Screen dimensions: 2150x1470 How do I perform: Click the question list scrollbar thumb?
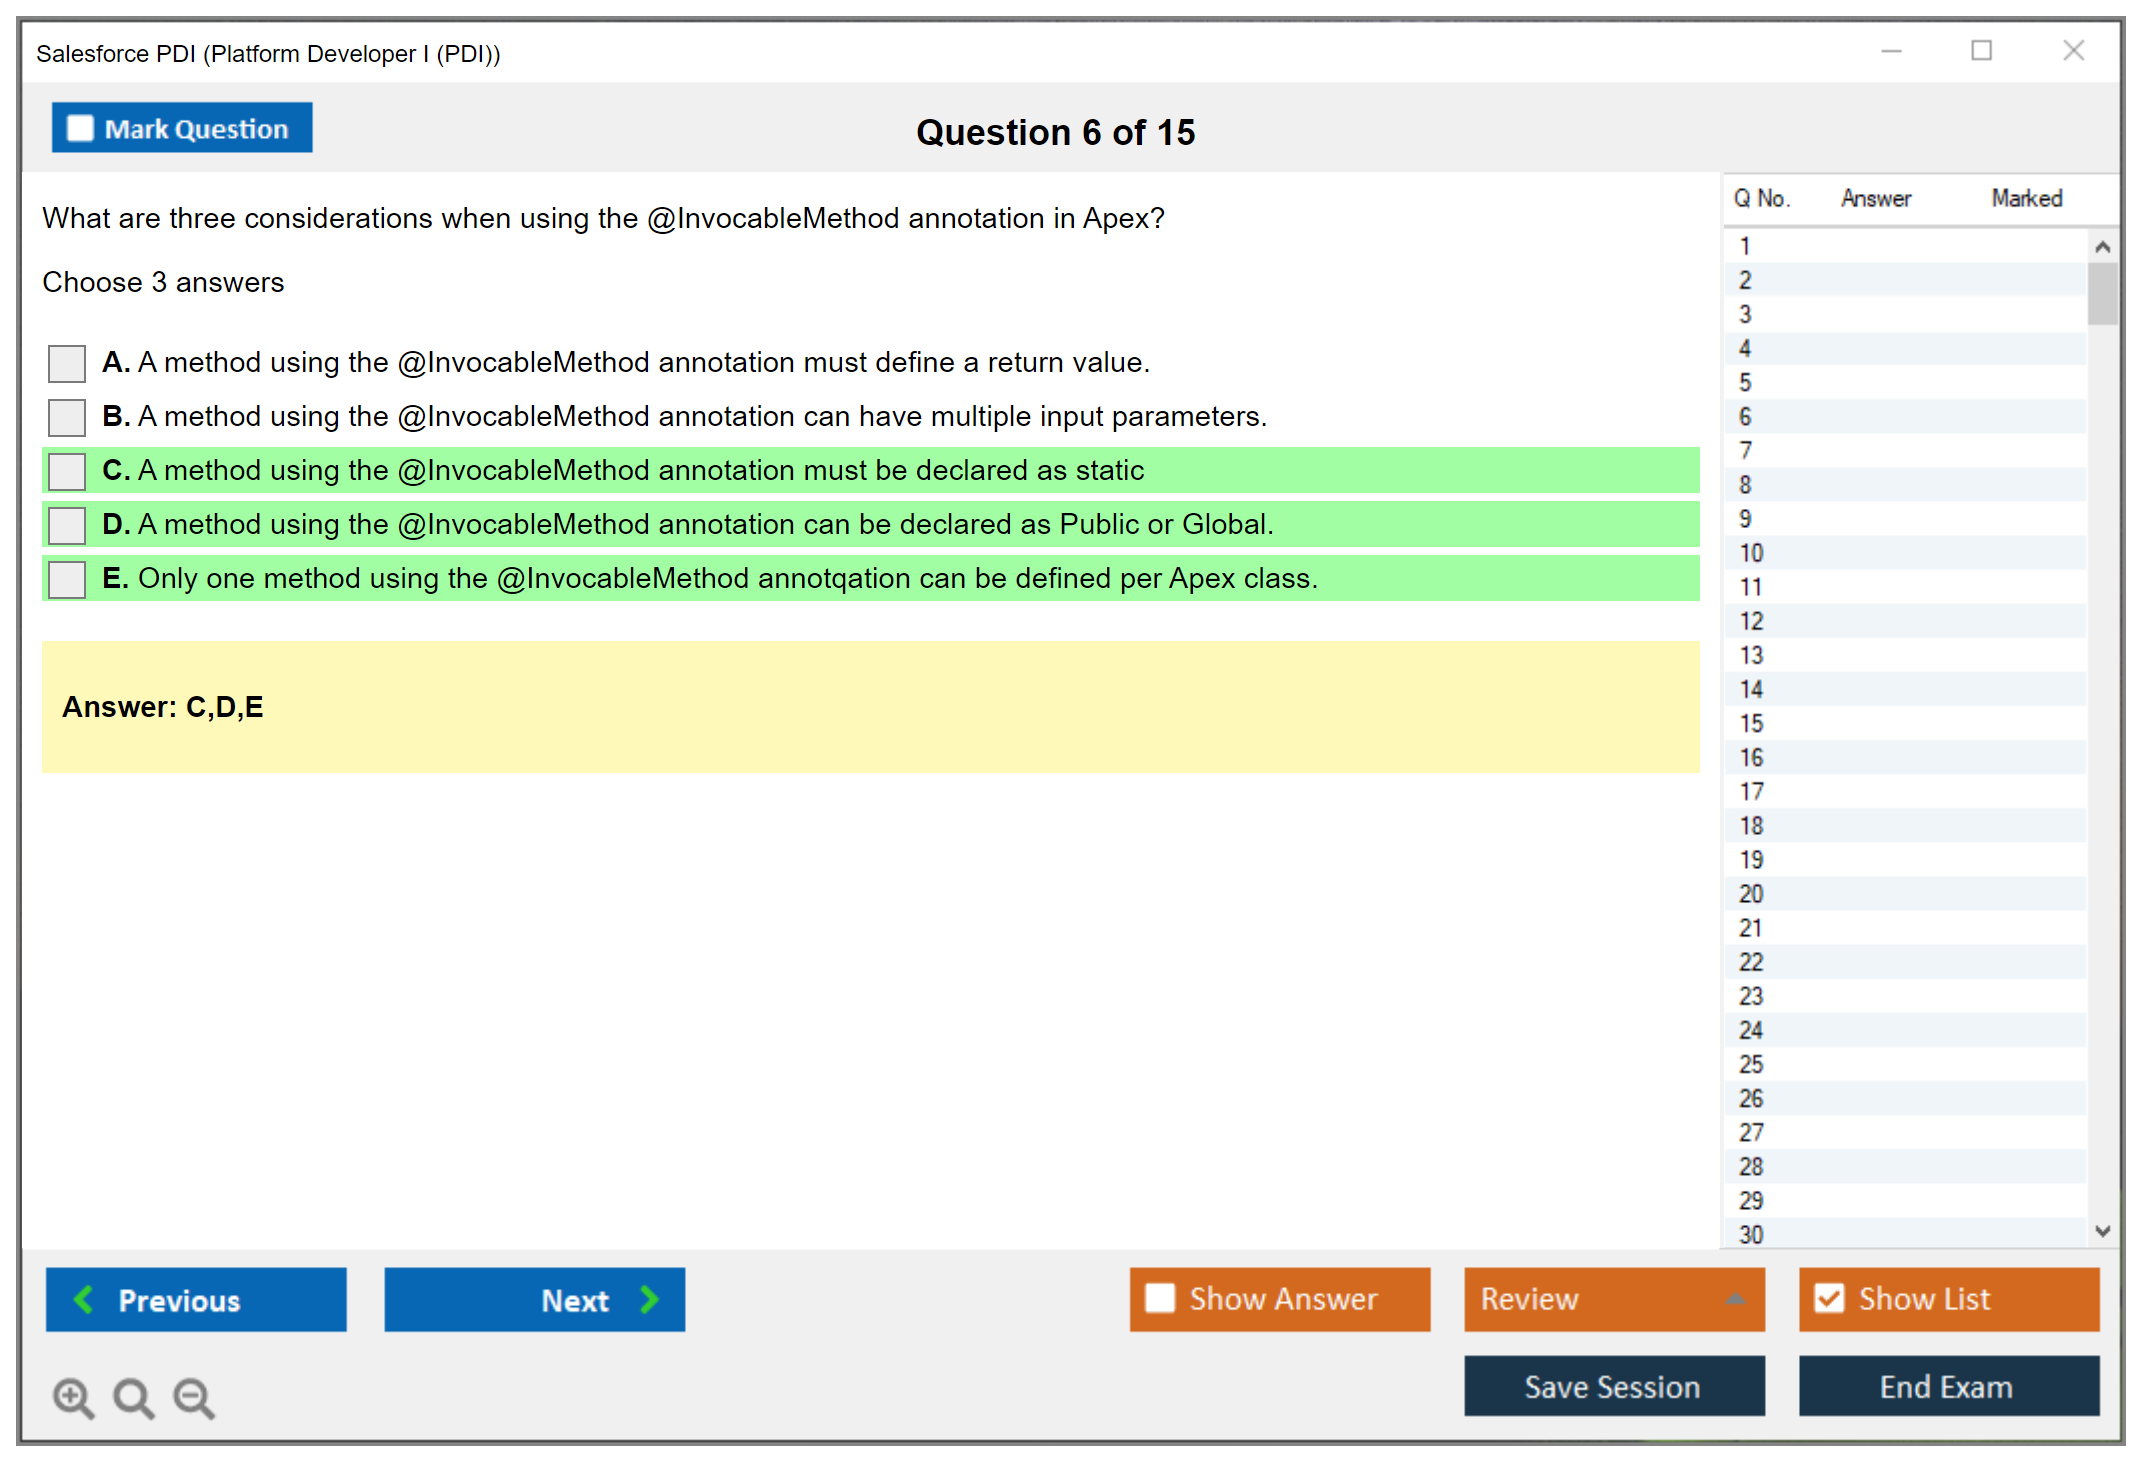coord(2102,293)
